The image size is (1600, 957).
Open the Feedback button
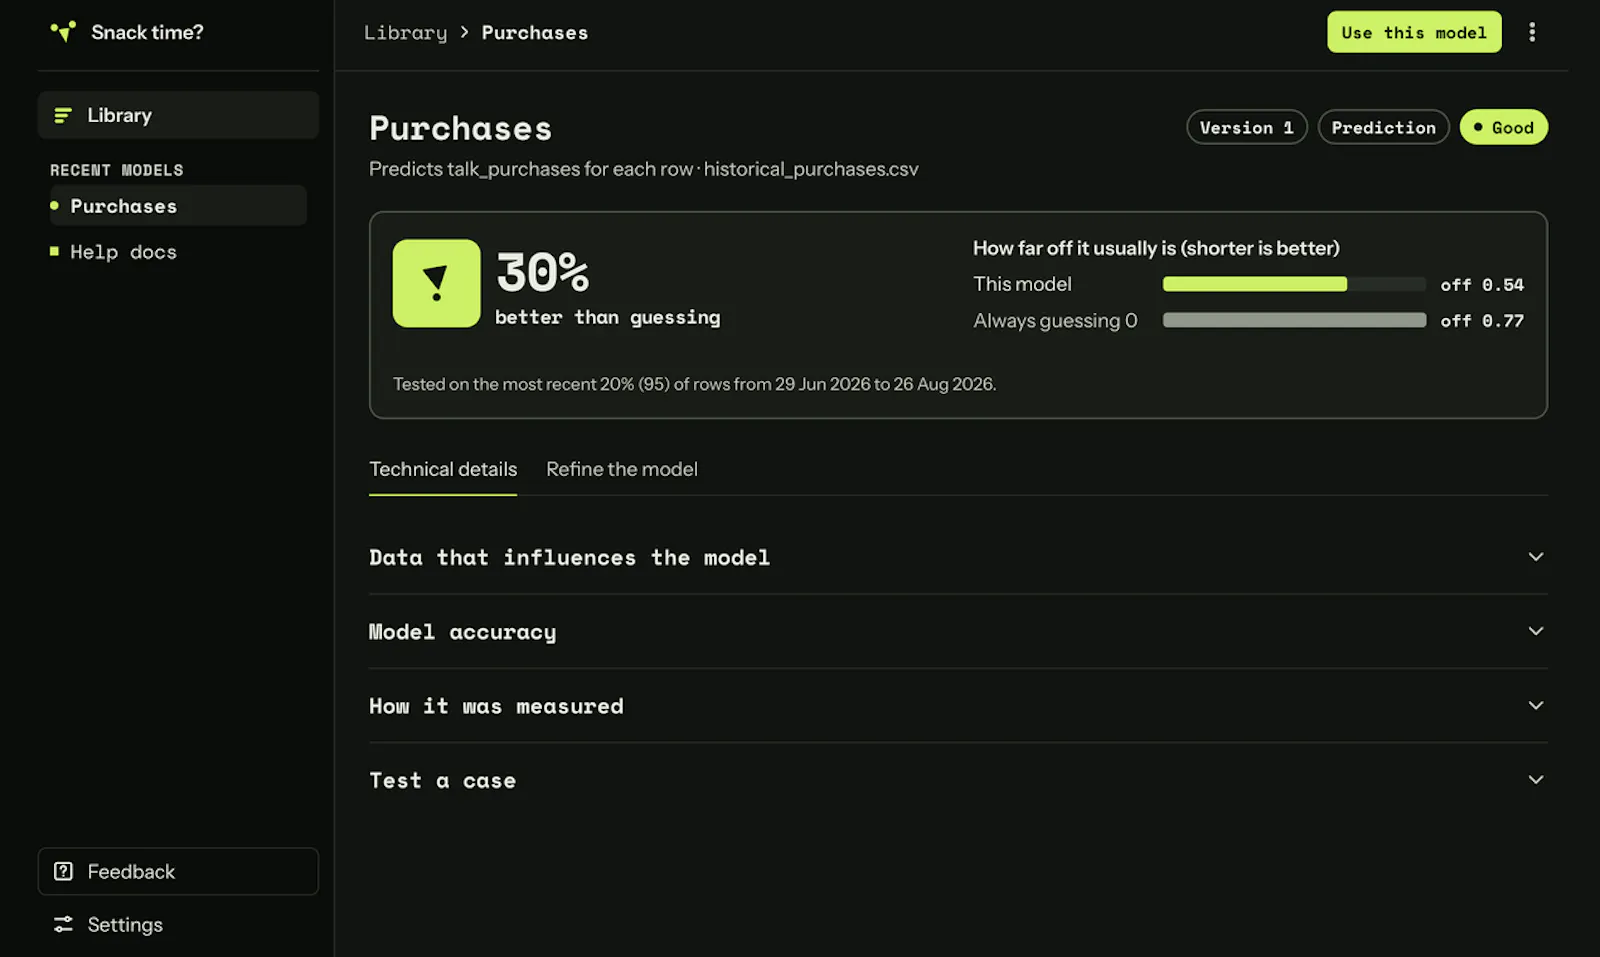click(178, 871)
